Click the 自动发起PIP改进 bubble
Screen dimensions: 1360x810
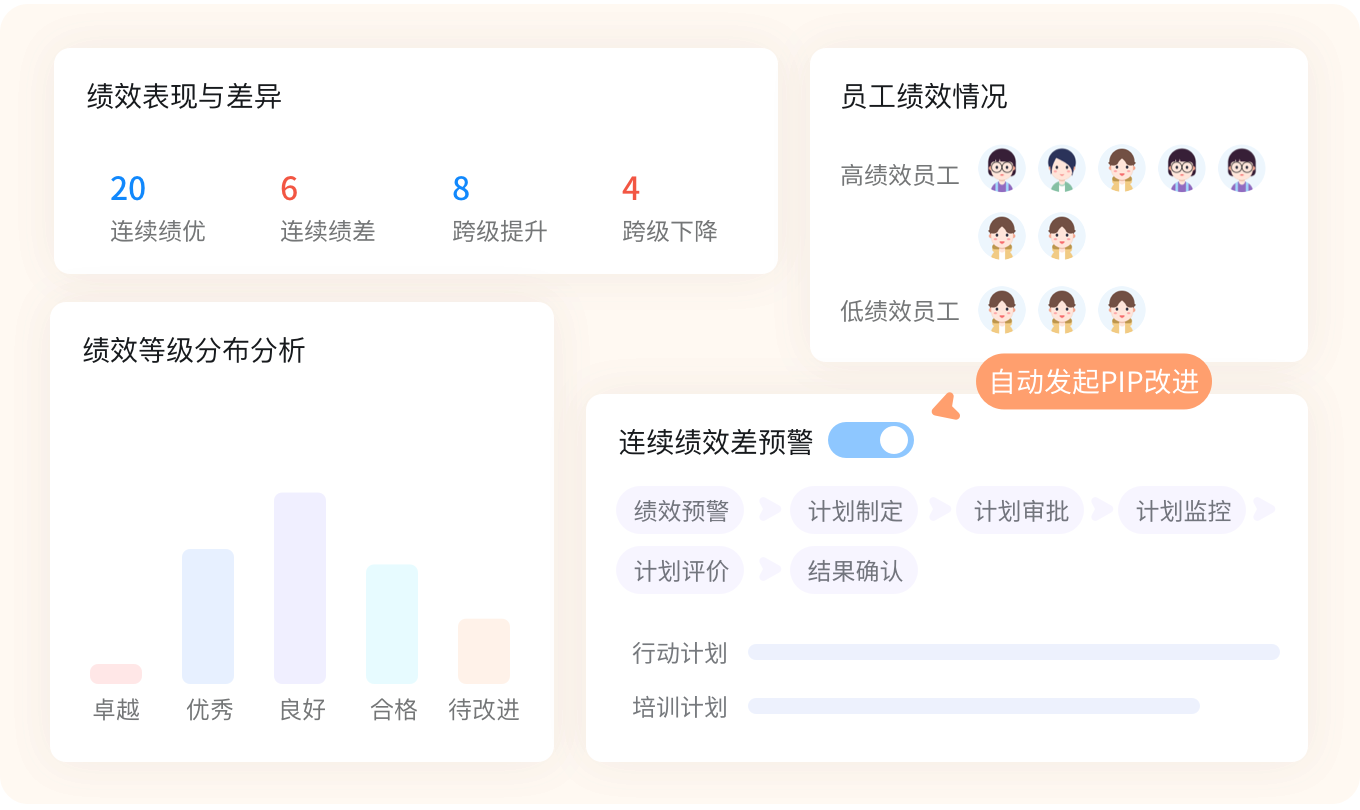click(x=1093, y=381)
